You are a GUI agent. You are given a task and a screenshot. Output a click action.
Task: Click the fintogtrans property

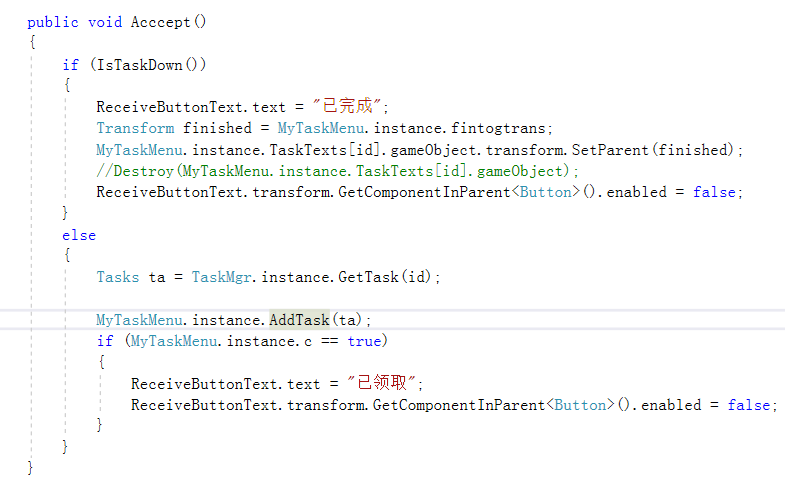click(x=498, y=128)
